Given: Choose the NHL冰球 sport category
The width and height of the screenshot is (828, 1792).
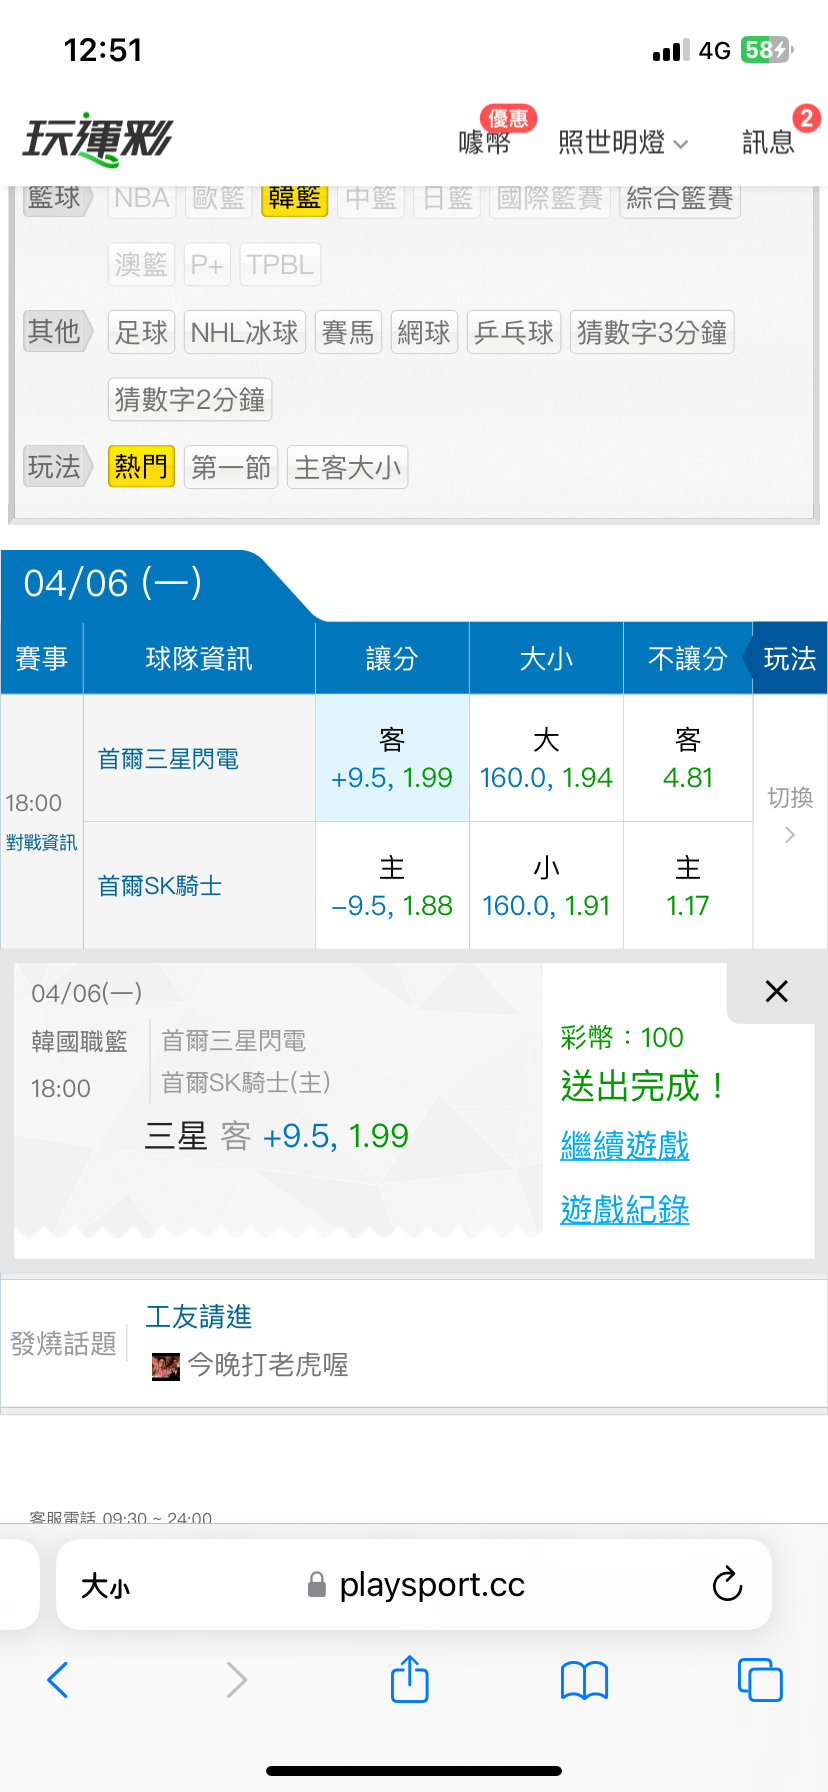Looking at the screenshot, I should coord(245,332).
